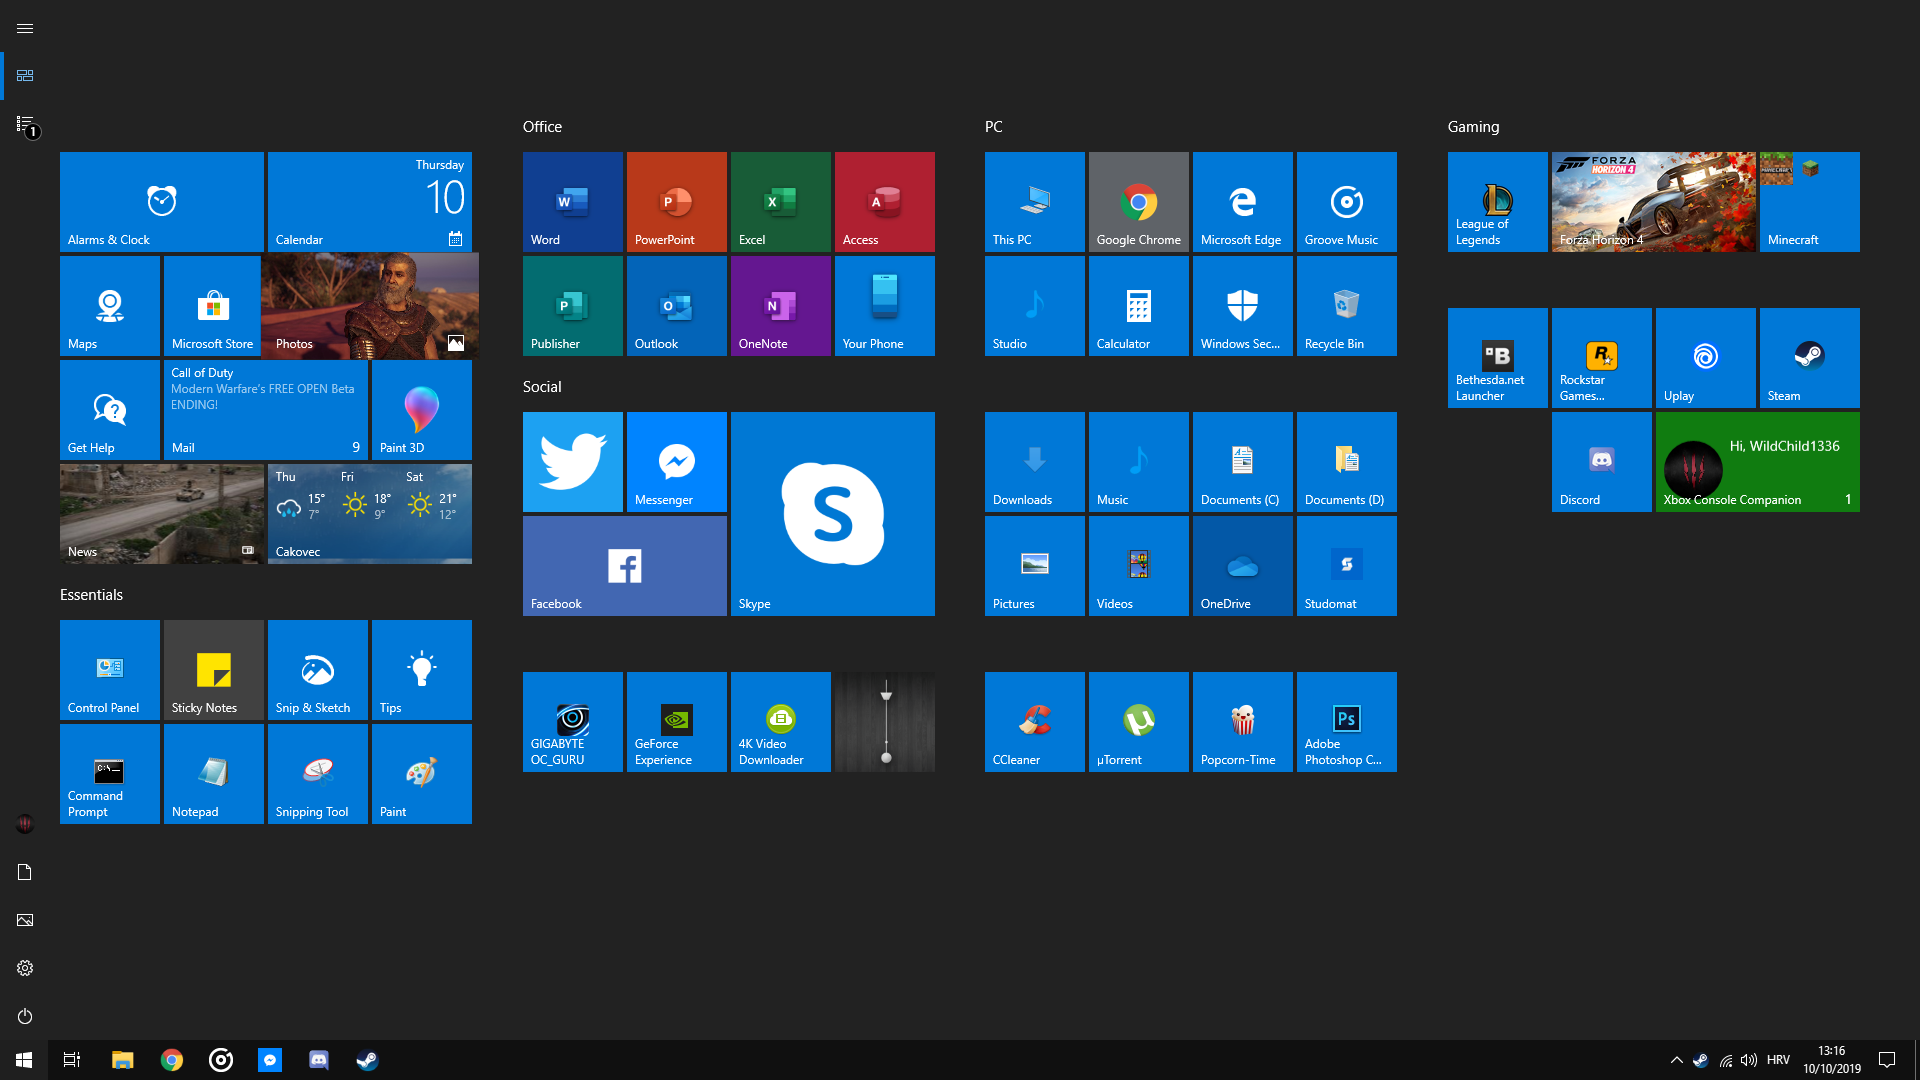Launch Adobe Photoshop CC tile
The height and width of the screenshot is (1080, 1920).
1345,721
